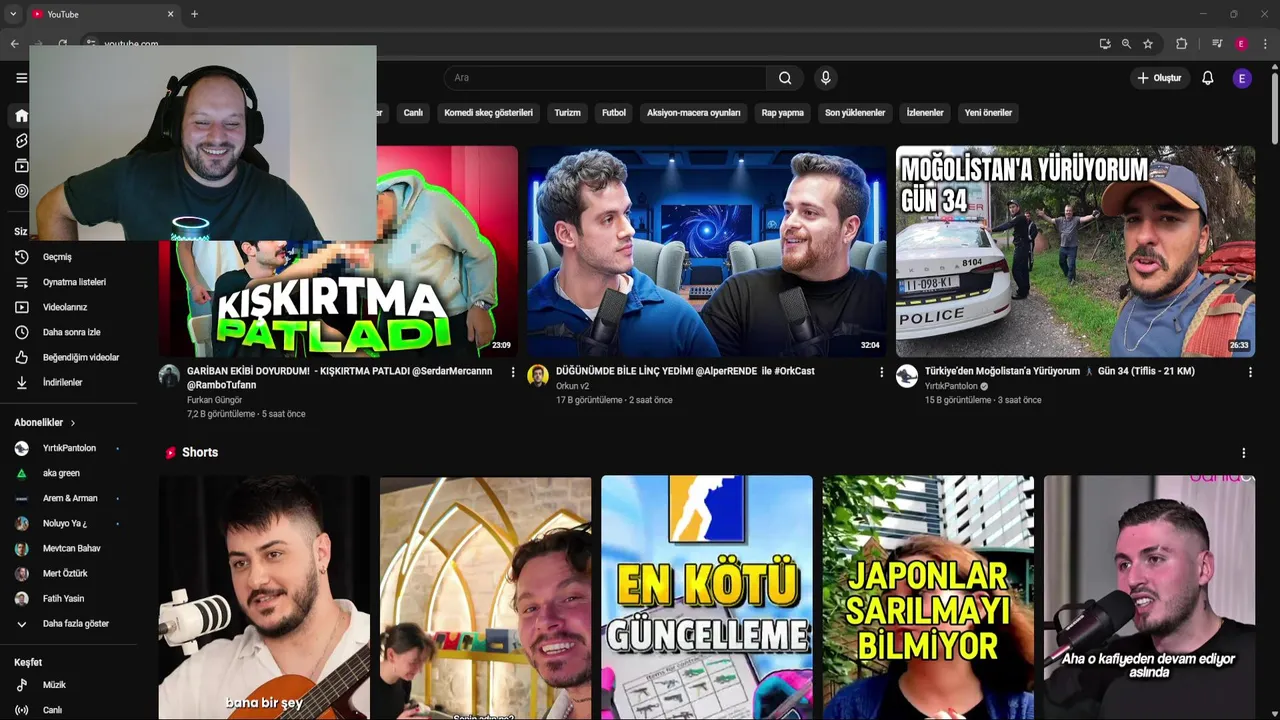The width and height of the screenshot is (1280, 720).
Task: Open the YouTube hamburger menu
Action: [21, 78]
